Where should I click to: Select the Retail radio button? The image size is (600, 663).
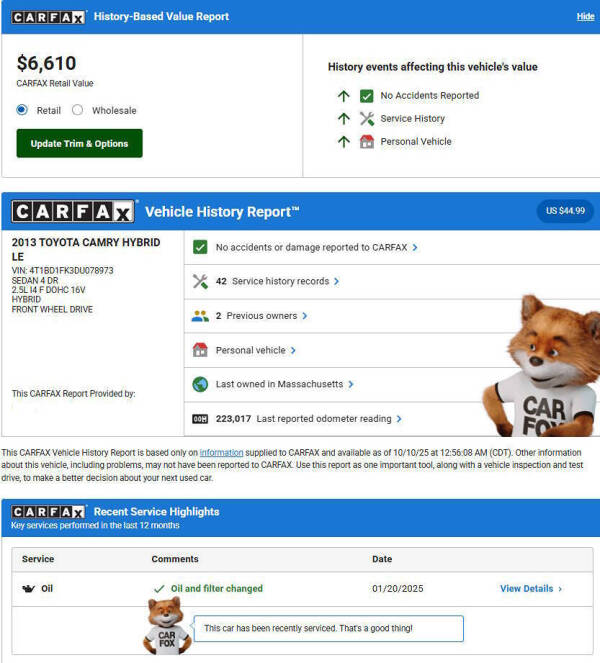(x=22, y=110)
